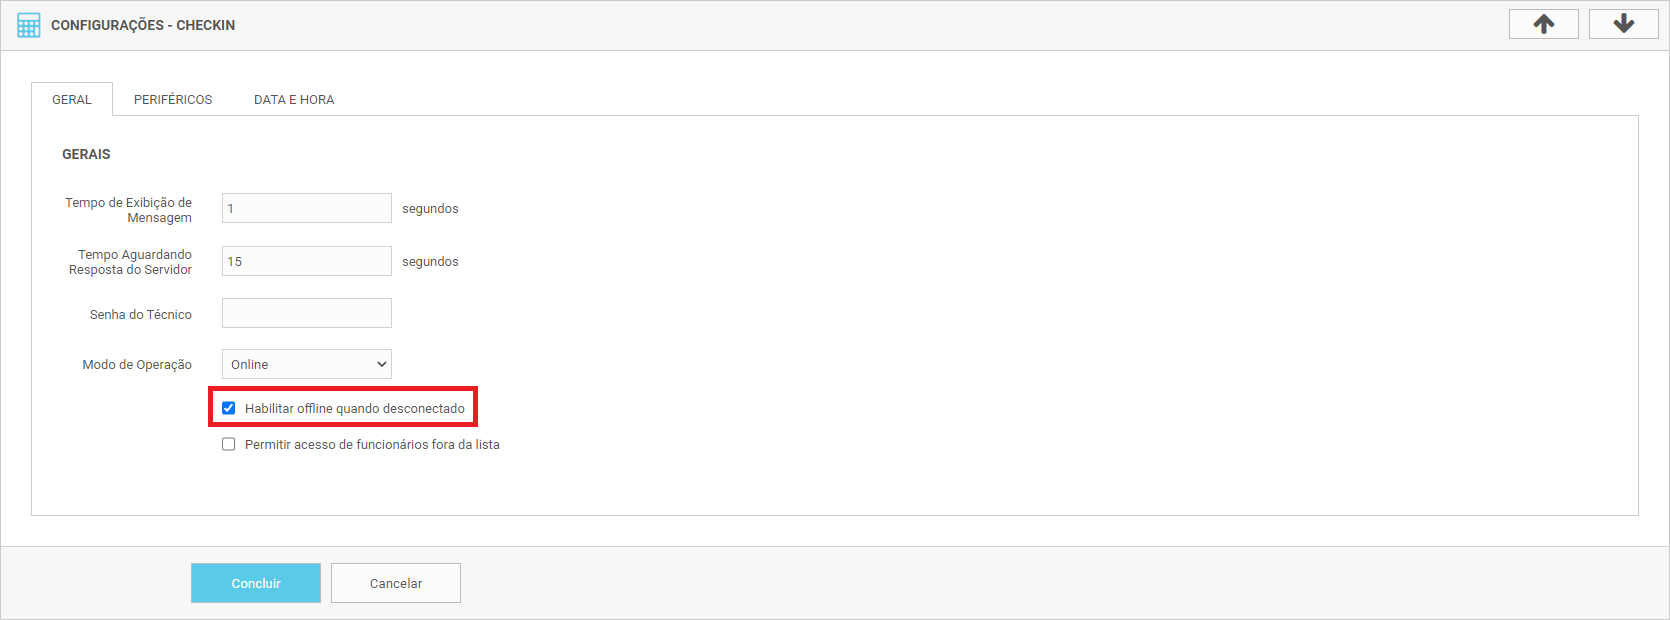Open the Data e Hora tab
Image resolution: width=1670 pixels, height=620 pixels.
(x=294, y=99)
